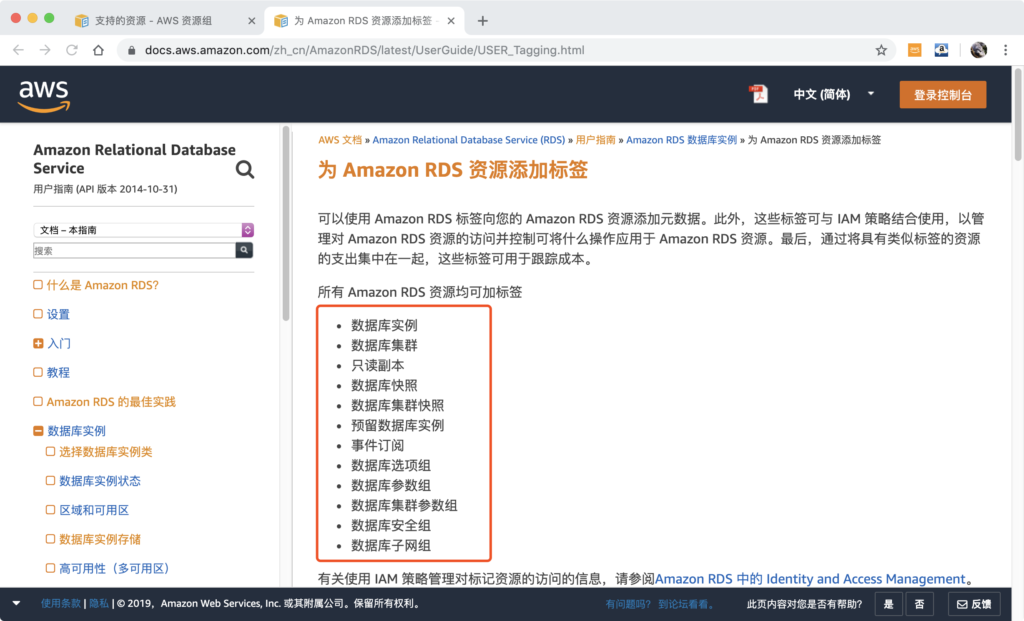Bookmark this page with star icon
Screen dimensions: 1024x621
[x=881, y=50]
